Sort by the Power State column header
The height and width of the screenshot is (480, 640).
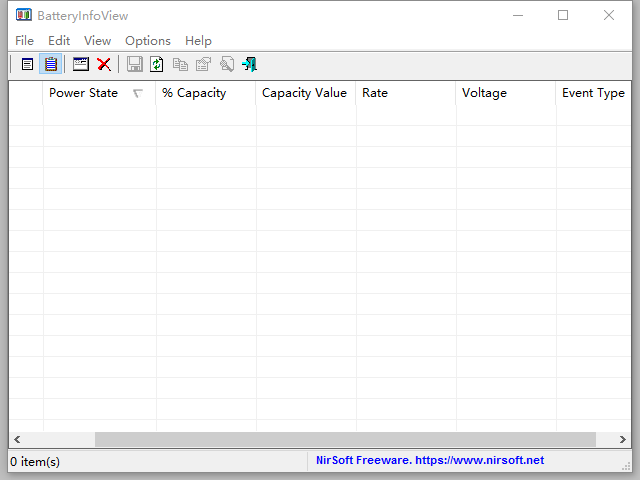click(83, 93)
